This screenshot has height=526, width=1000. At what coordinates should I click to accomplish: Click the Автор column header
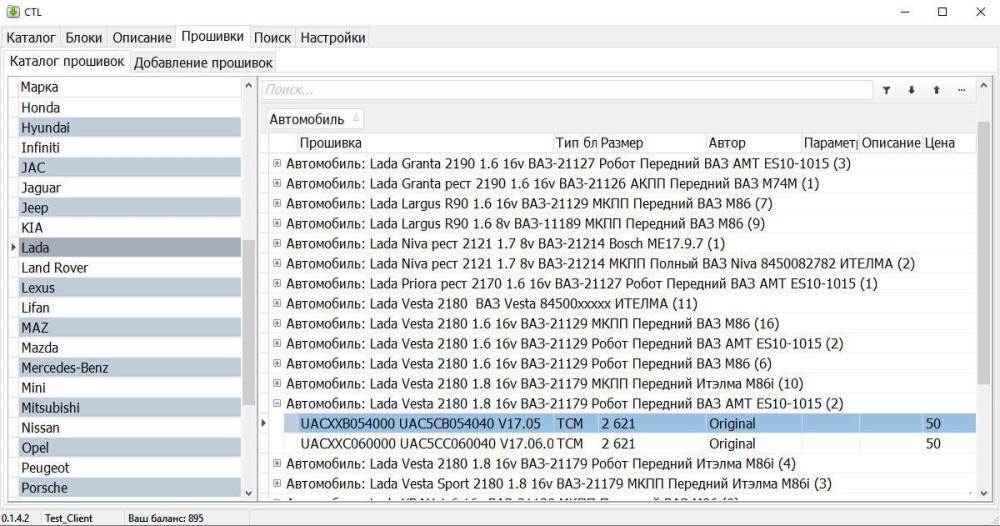tap(727, 143)
